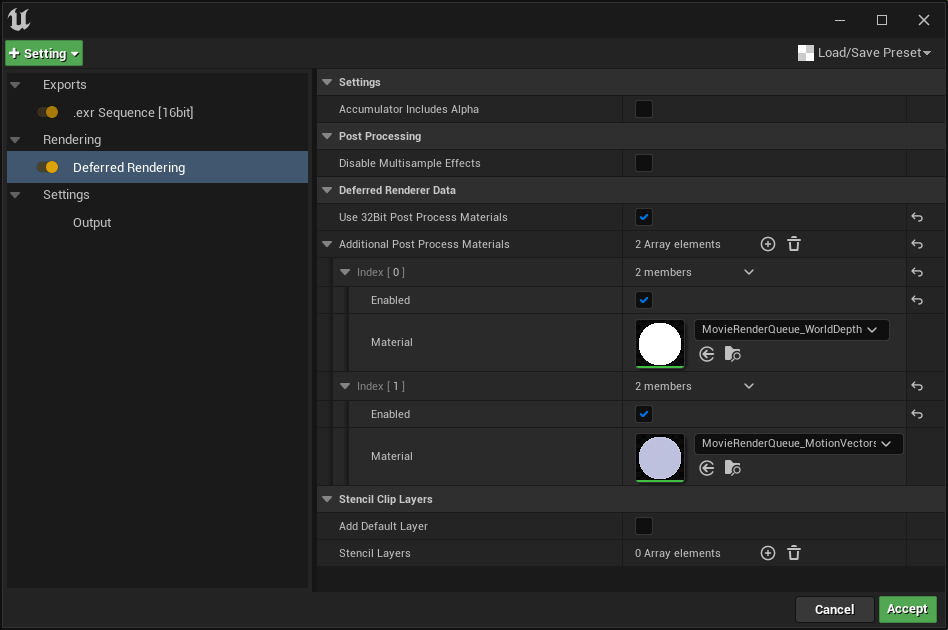Disable the Enabled checkbox under Index 1

643,414
